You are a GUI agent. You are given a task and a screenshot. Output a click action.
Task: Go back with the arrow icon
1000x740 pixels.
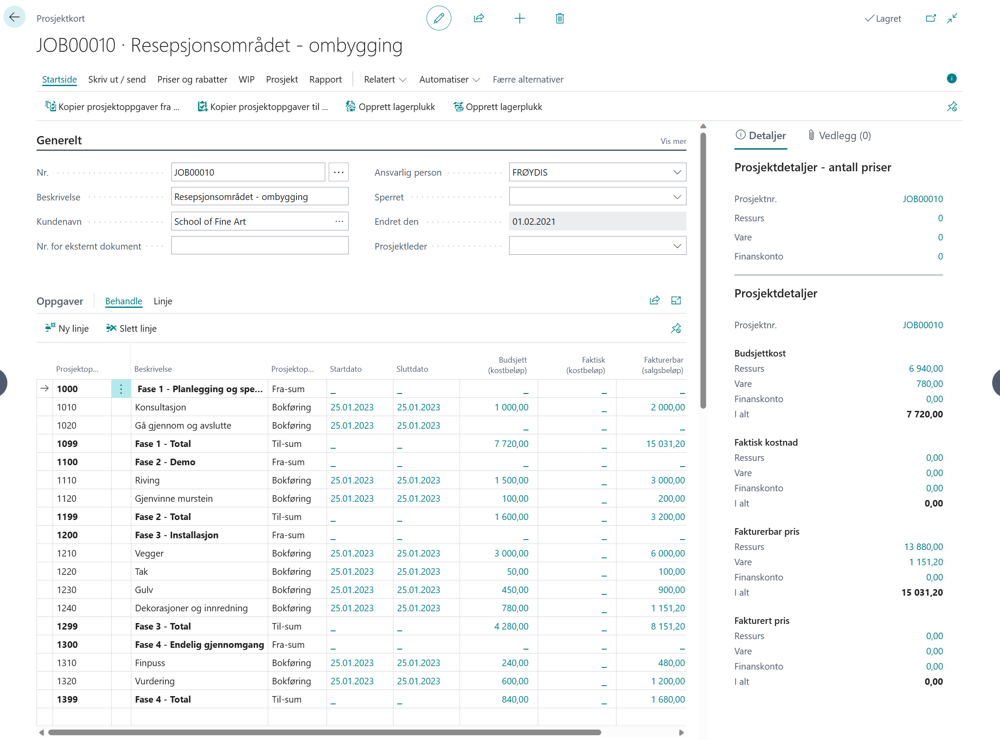[x=14, y=17]
